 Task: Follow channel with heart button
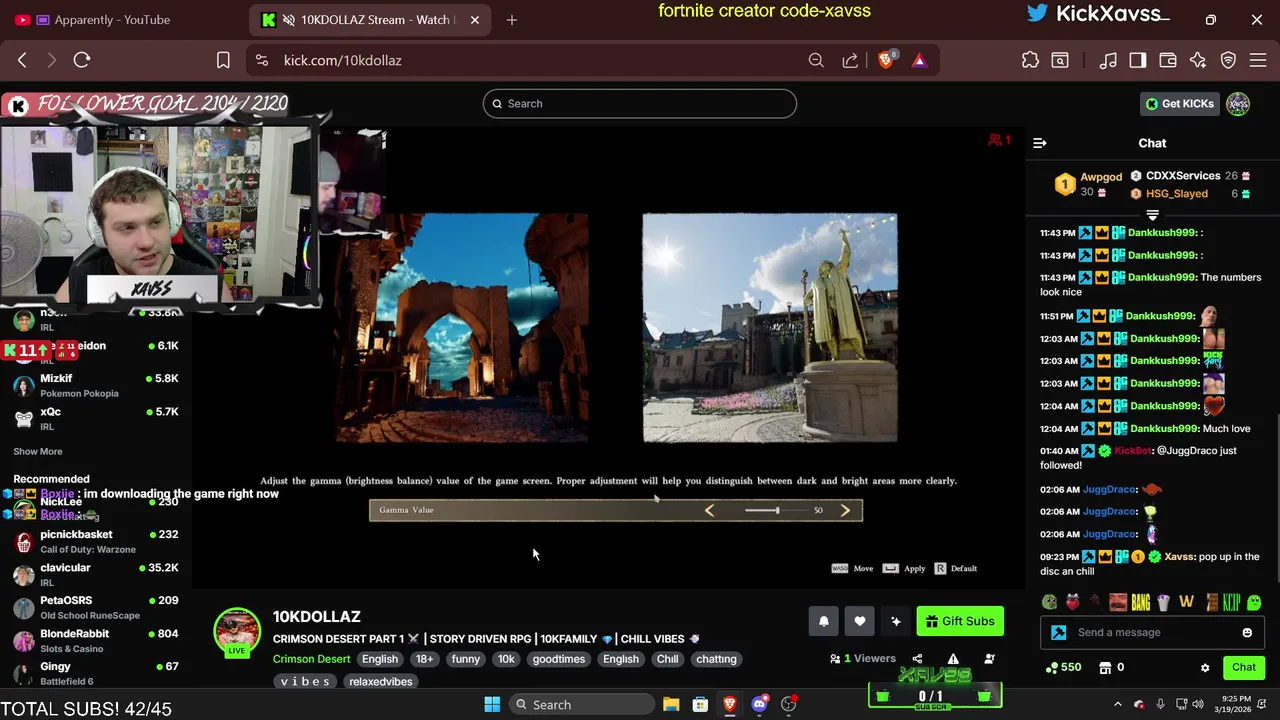coord(859,621)
